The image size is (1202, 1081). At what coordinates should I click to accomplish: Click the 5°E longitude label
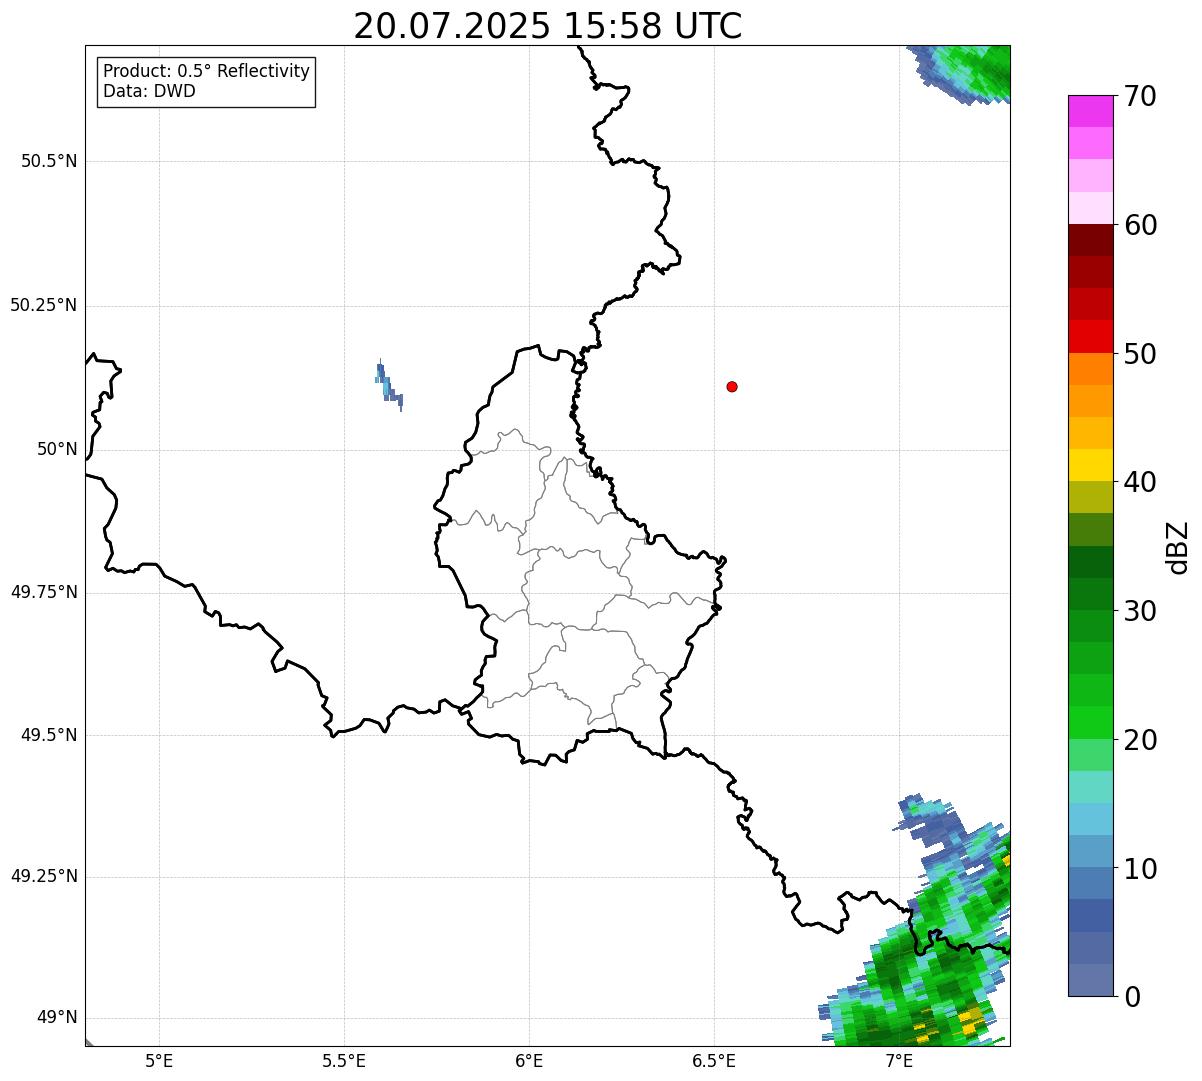[x=159, y=1060]
